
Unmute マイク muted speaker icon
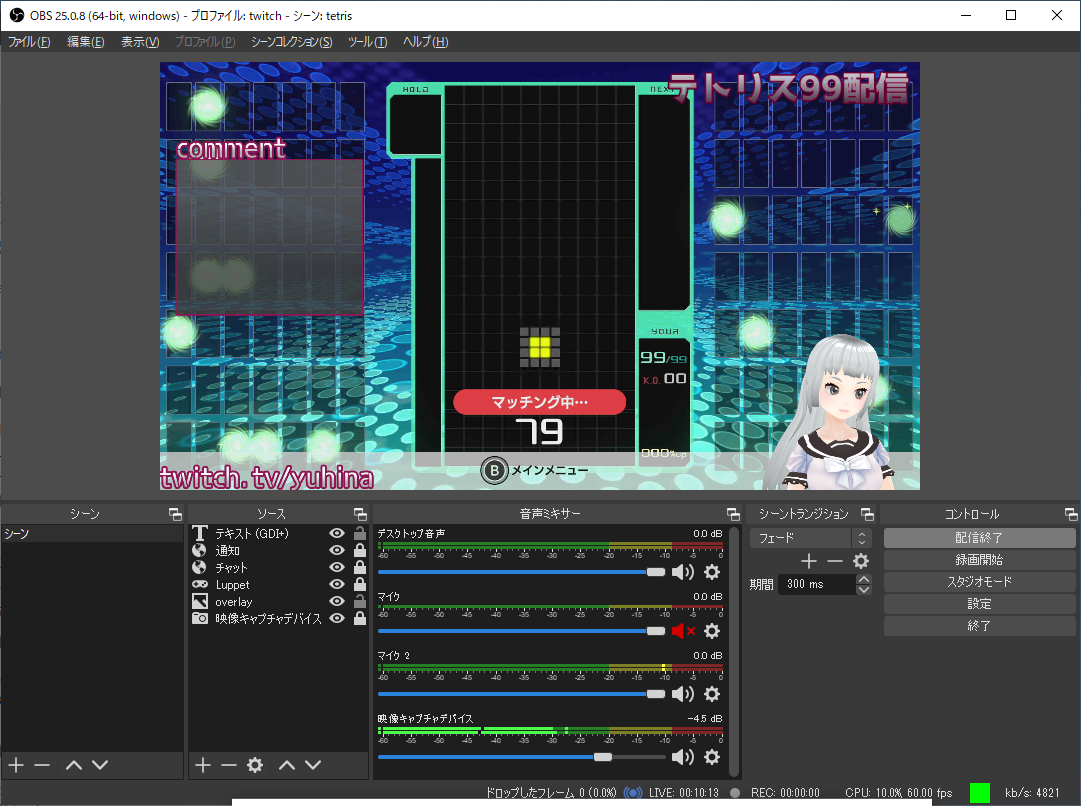[683, 631]
